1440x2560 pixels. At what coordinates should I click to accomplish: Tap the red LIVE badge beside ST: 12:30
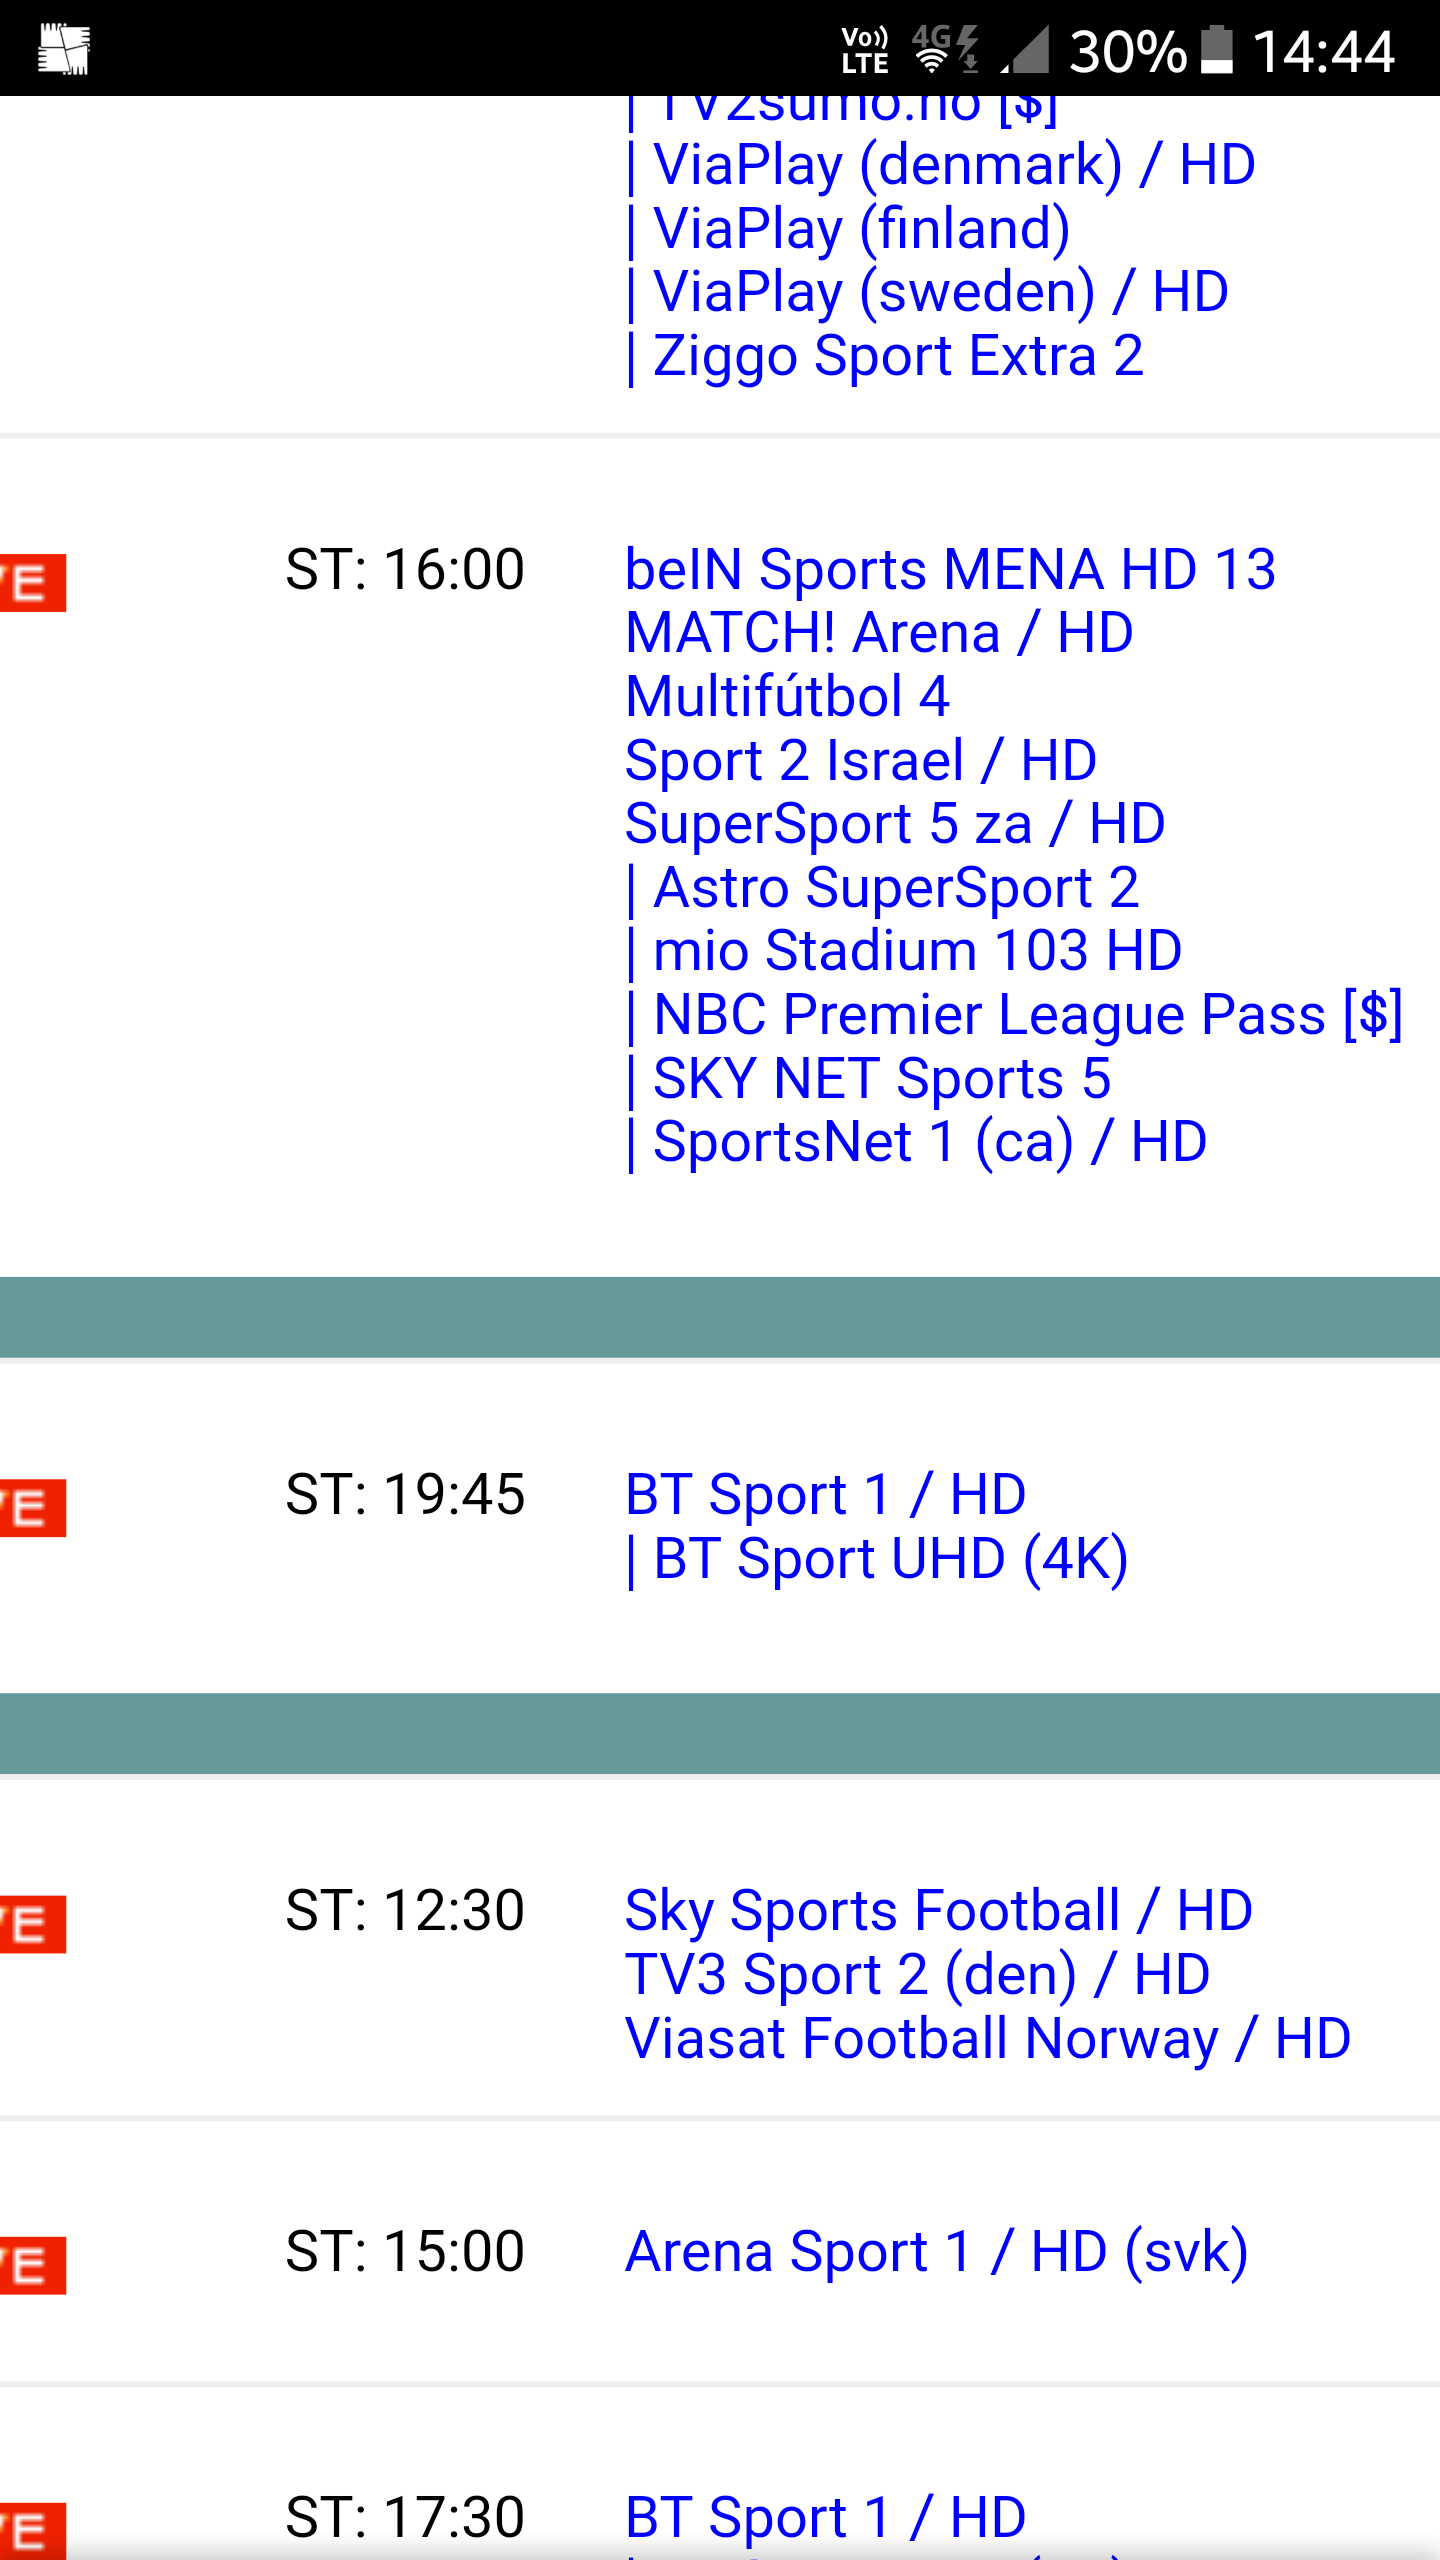[x=32, y=1923]
